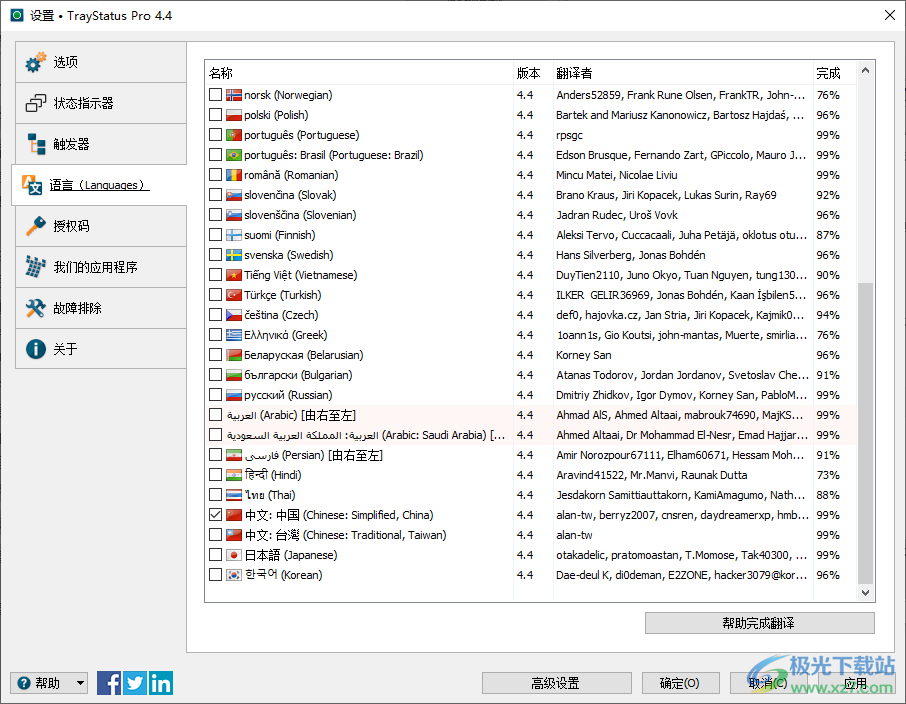Viewport: 906px width, 704px height.
Task: Enable the 日本語 (Japanese) checkbox
Action: coord(216,555)
